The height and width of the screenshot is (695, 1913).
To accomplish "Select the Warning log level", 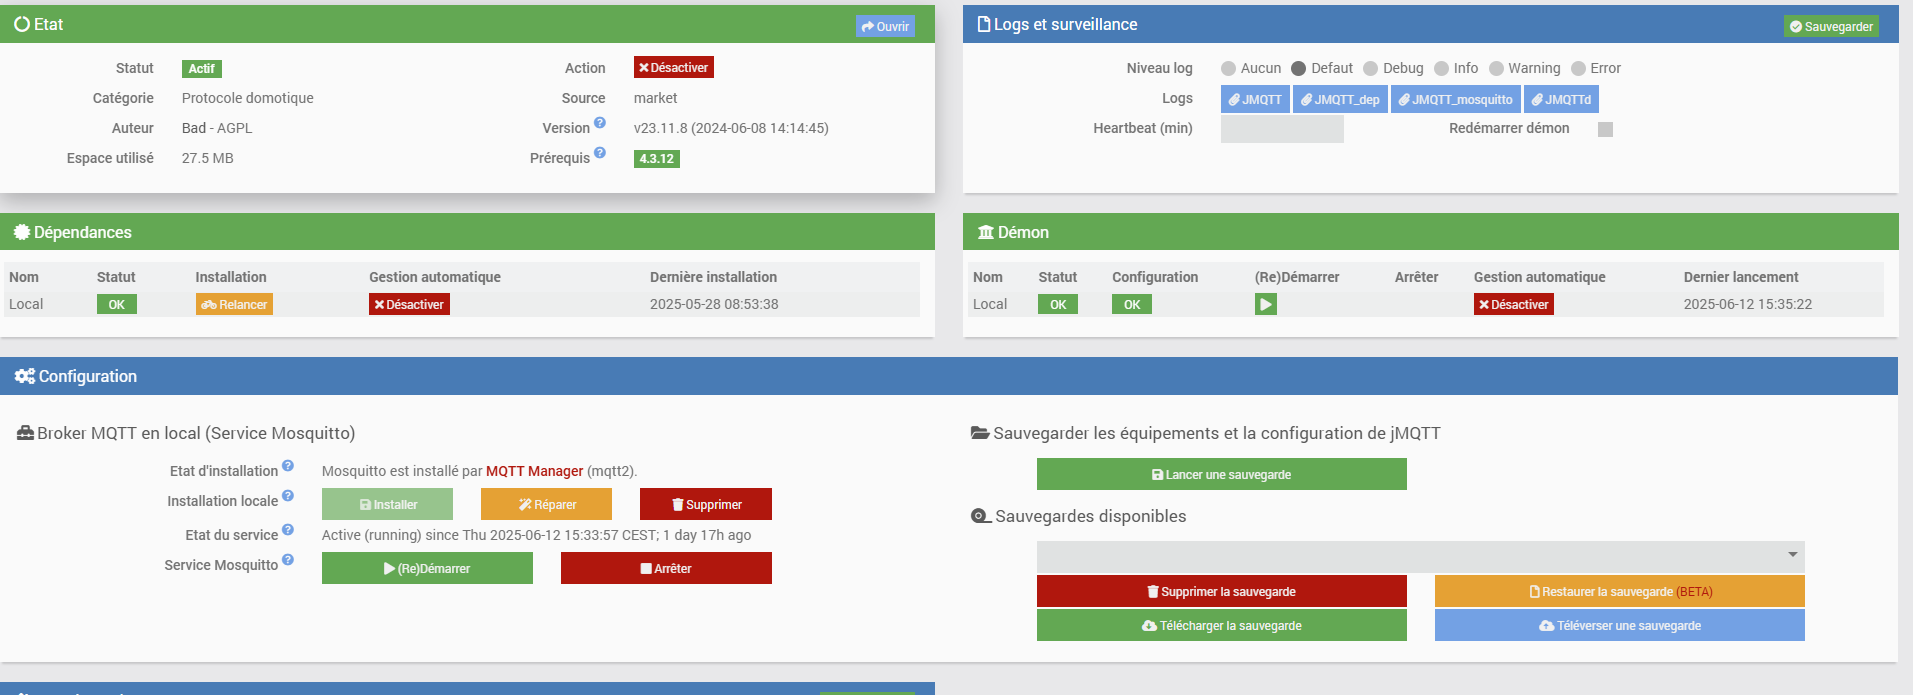I will (x=1496, y=68).
